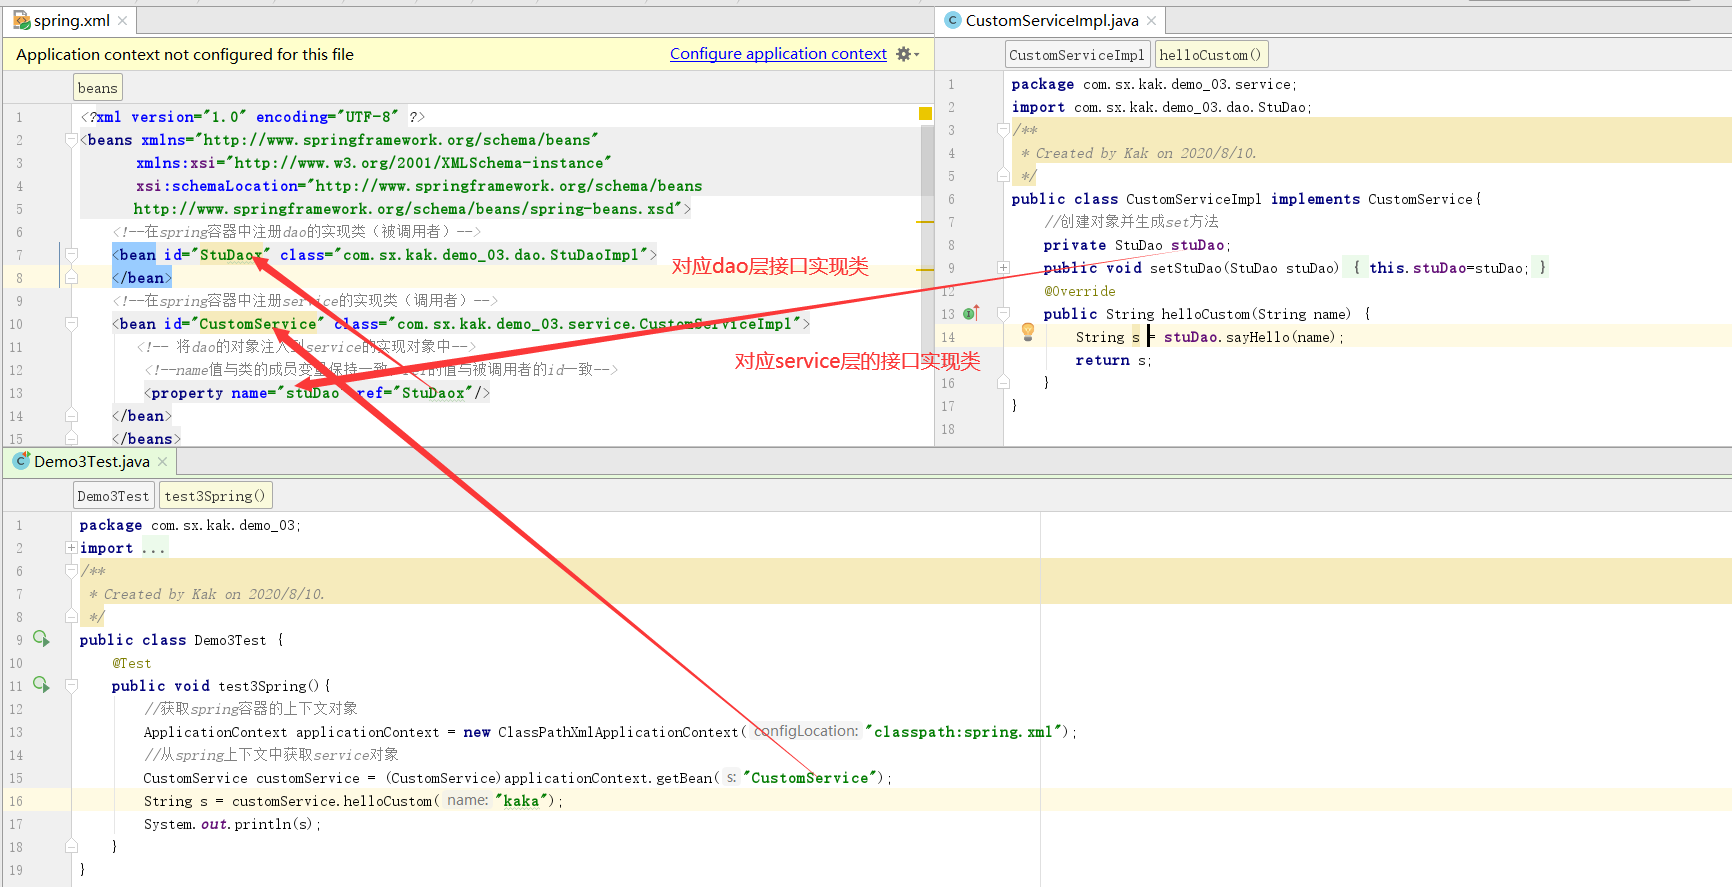Click the CustomServiceImpl breadcrumb
1732x887 pixels.
tap(1077, 55)
